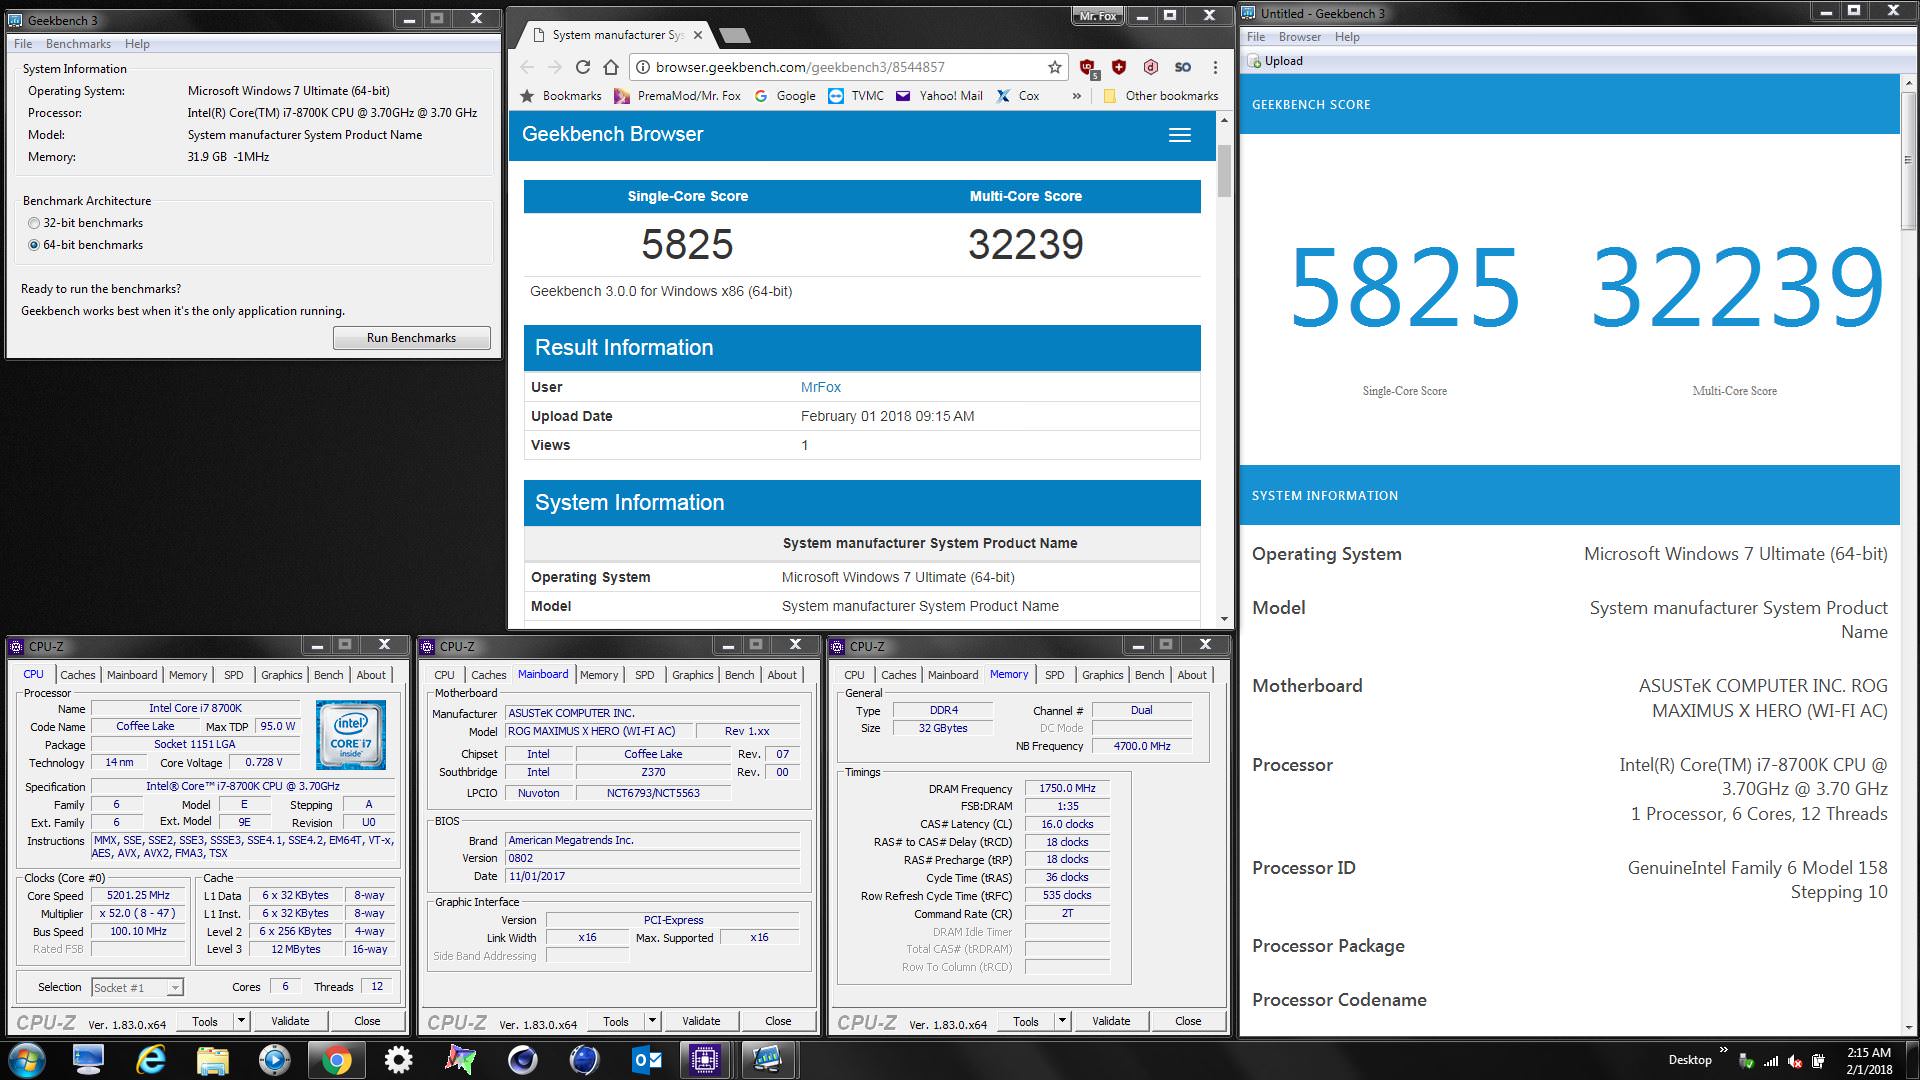
Task: Open Browser menu in Untitled Geekbench window
Action: (x=1300, y=37)
